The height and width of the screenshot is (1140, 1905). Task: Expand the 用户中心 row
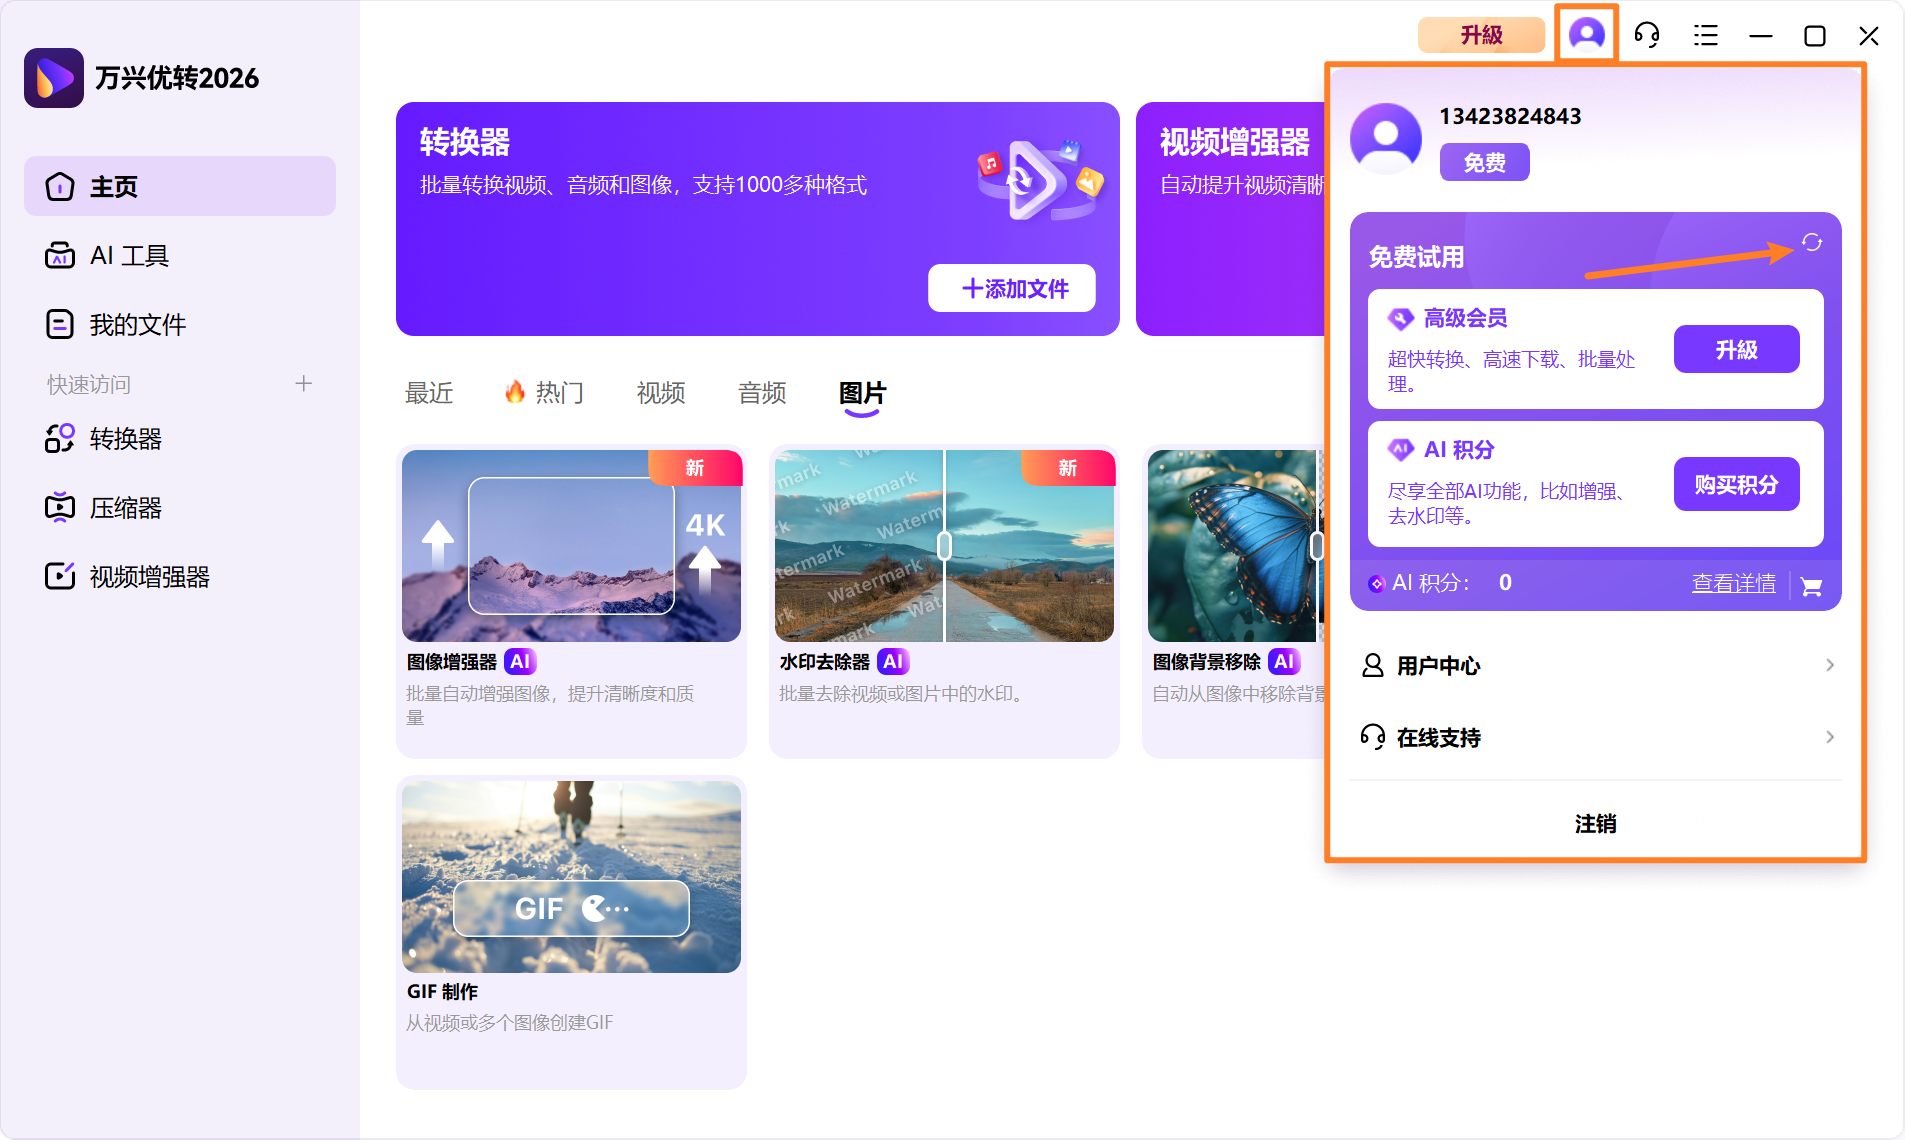[x=1438, y=665]
